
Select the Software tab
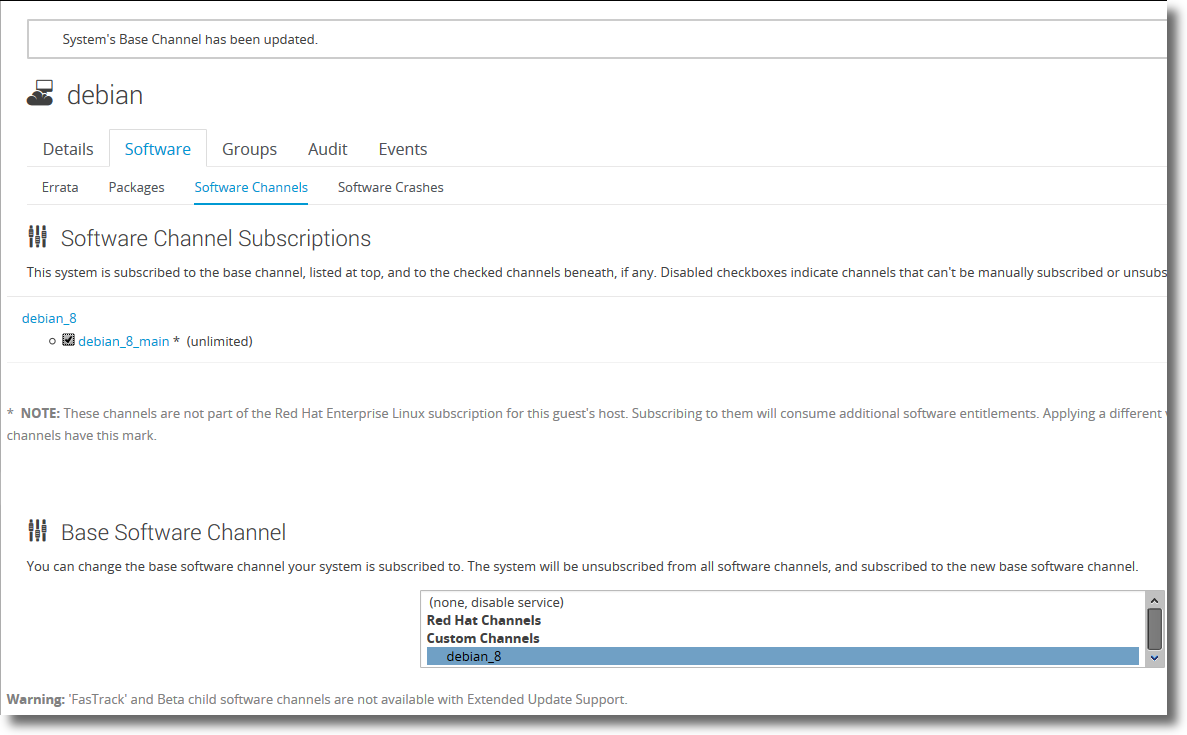[157, 149]
